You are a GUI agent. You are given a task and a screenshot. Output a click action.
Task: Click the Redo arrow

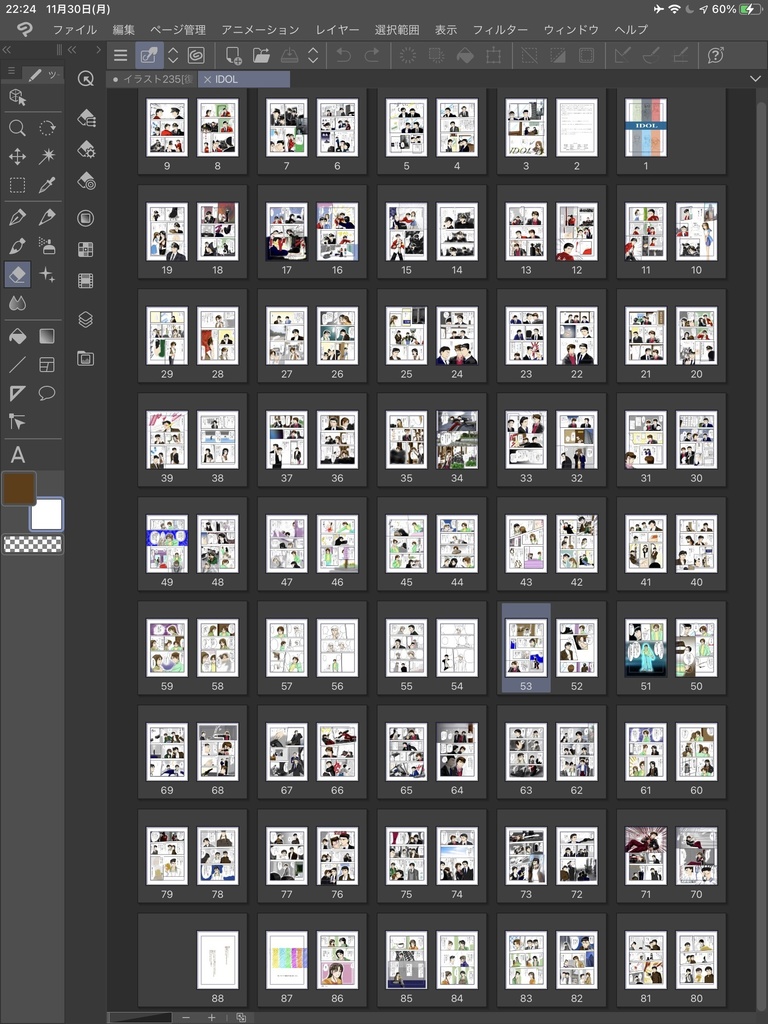[372, 56]
